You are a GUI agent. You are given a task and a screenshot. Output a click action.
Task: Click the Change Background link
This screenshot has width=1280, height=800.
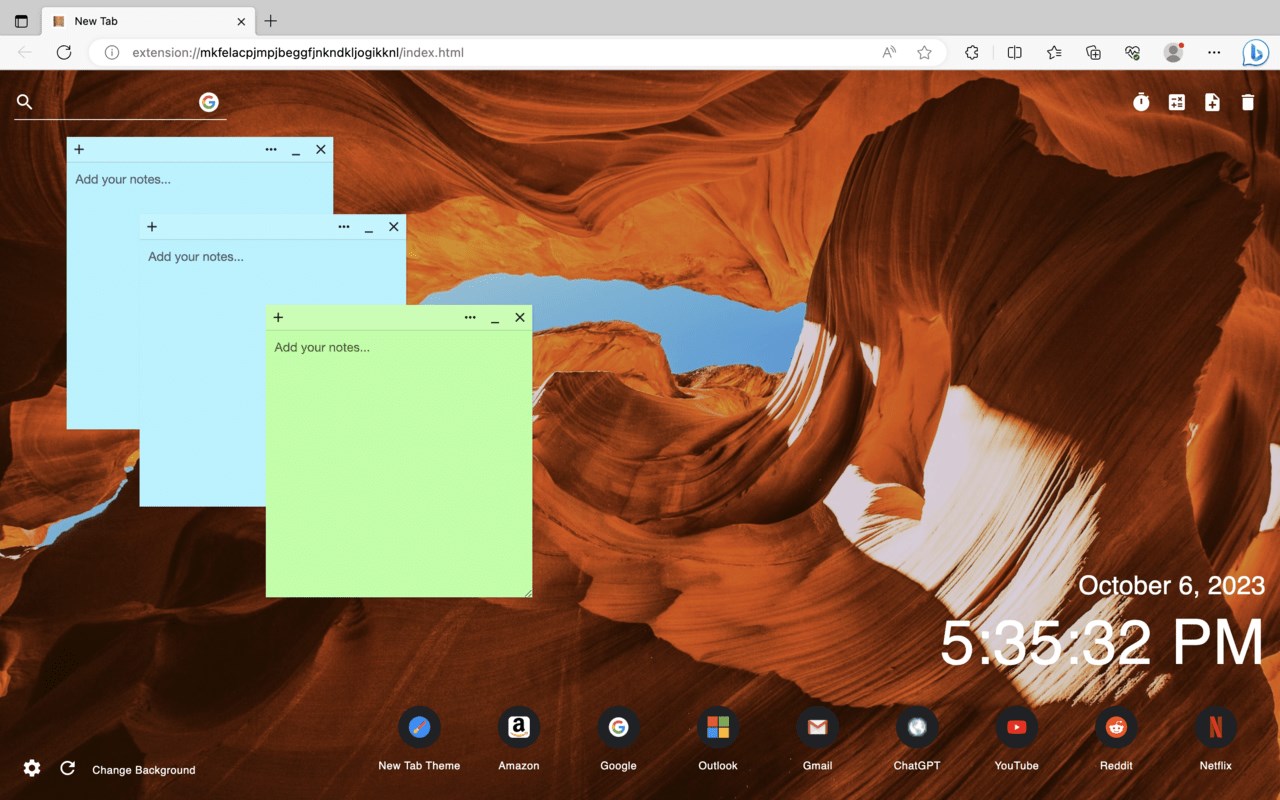pyautogui.click(x=144, y=770)
